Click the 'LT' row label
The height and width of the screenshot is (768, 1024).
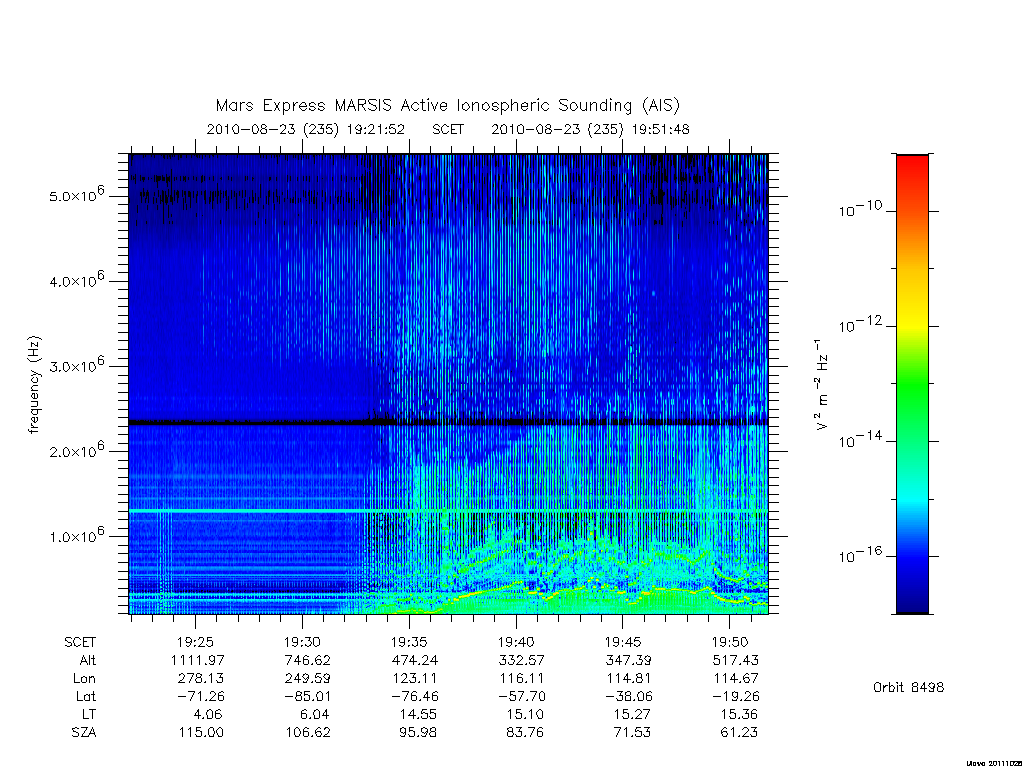pyautogui.click(x=89, y=714)
